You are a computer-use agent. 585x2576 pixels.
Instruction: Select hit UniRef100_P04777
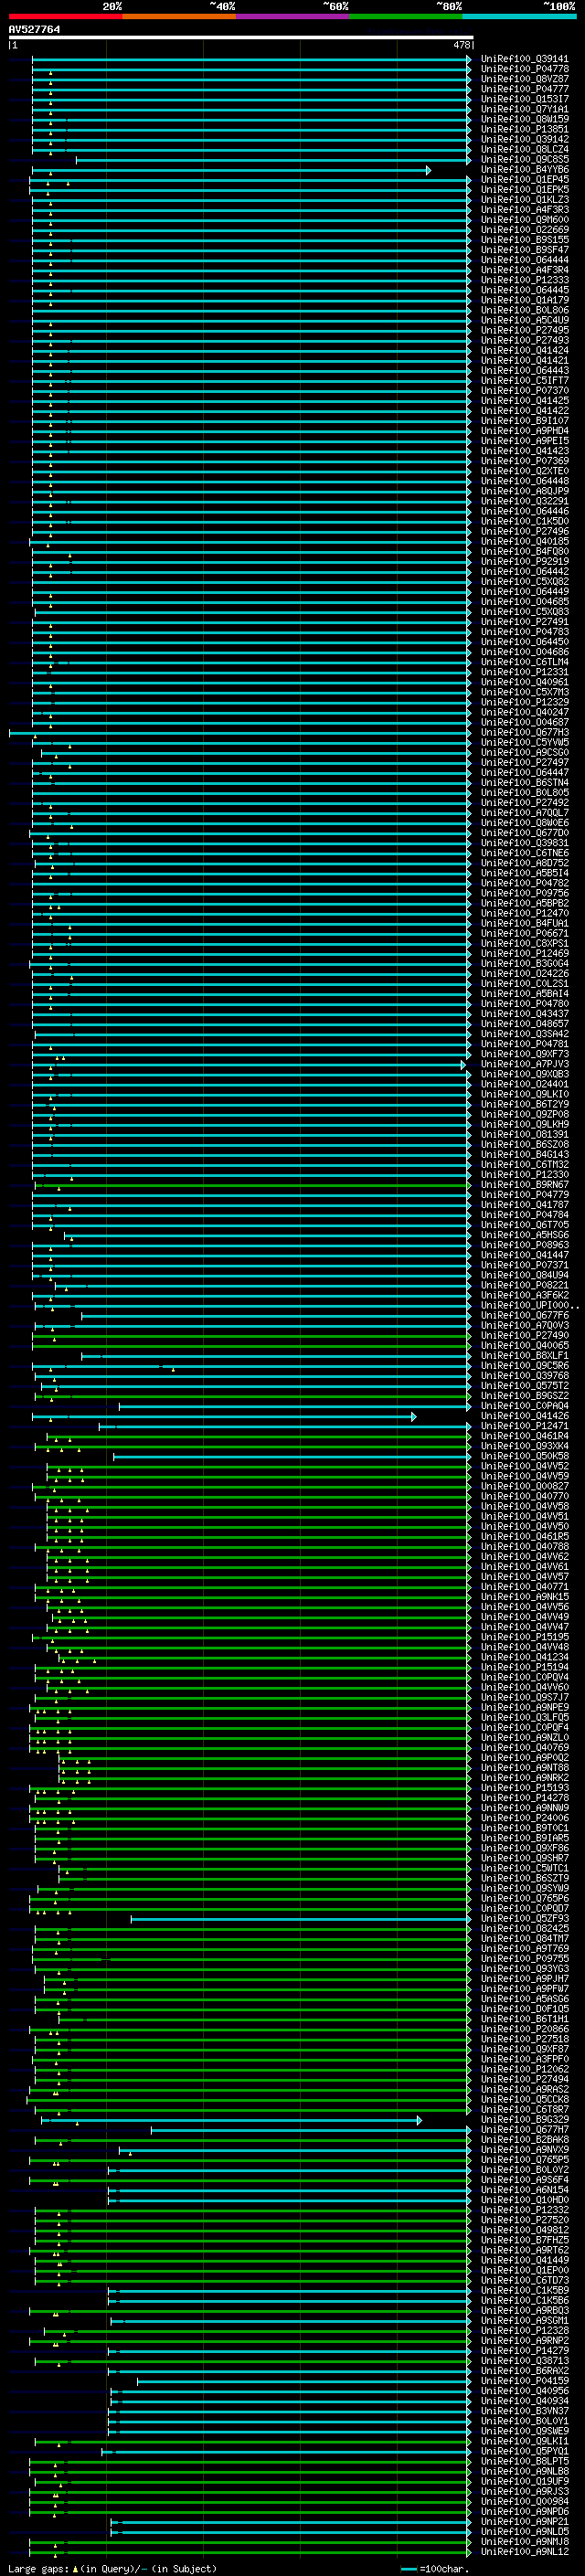[x=525, y=89]
